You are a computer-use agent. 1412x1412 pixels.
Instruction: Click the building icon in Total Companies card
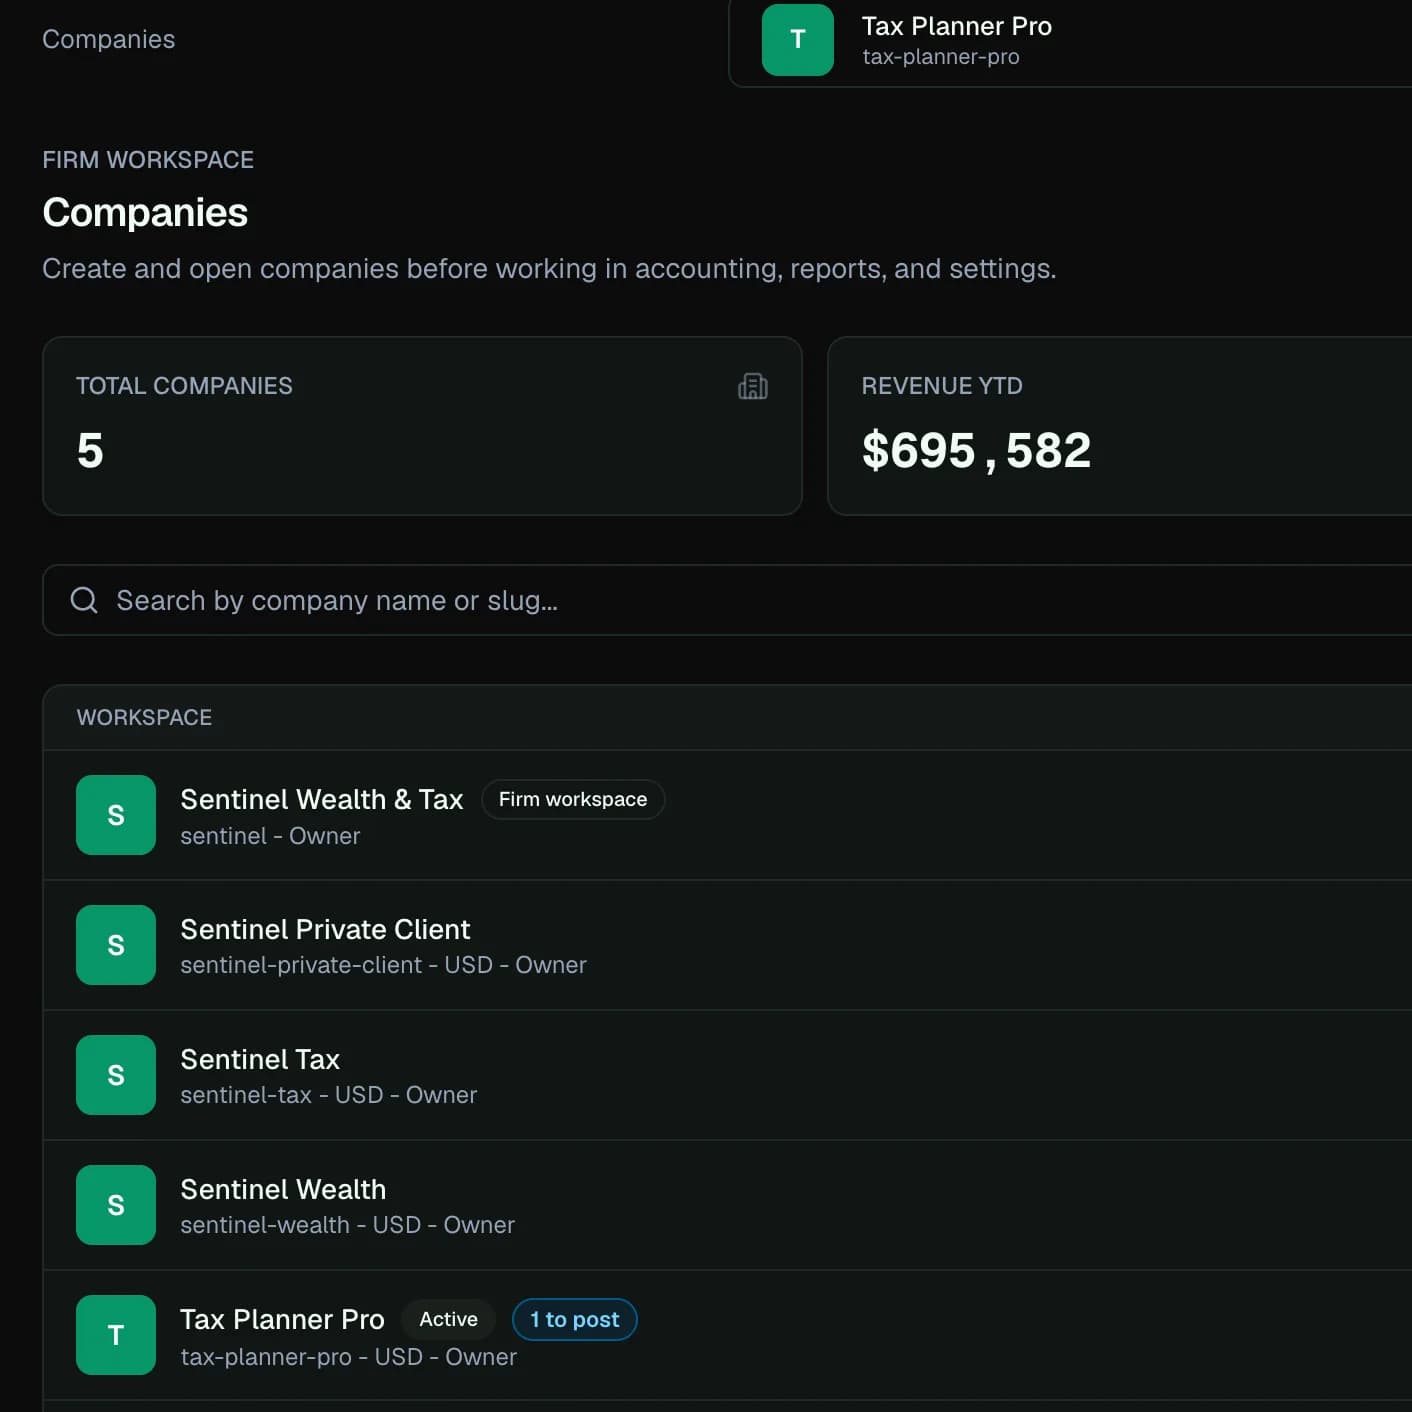tap(753, 386)
